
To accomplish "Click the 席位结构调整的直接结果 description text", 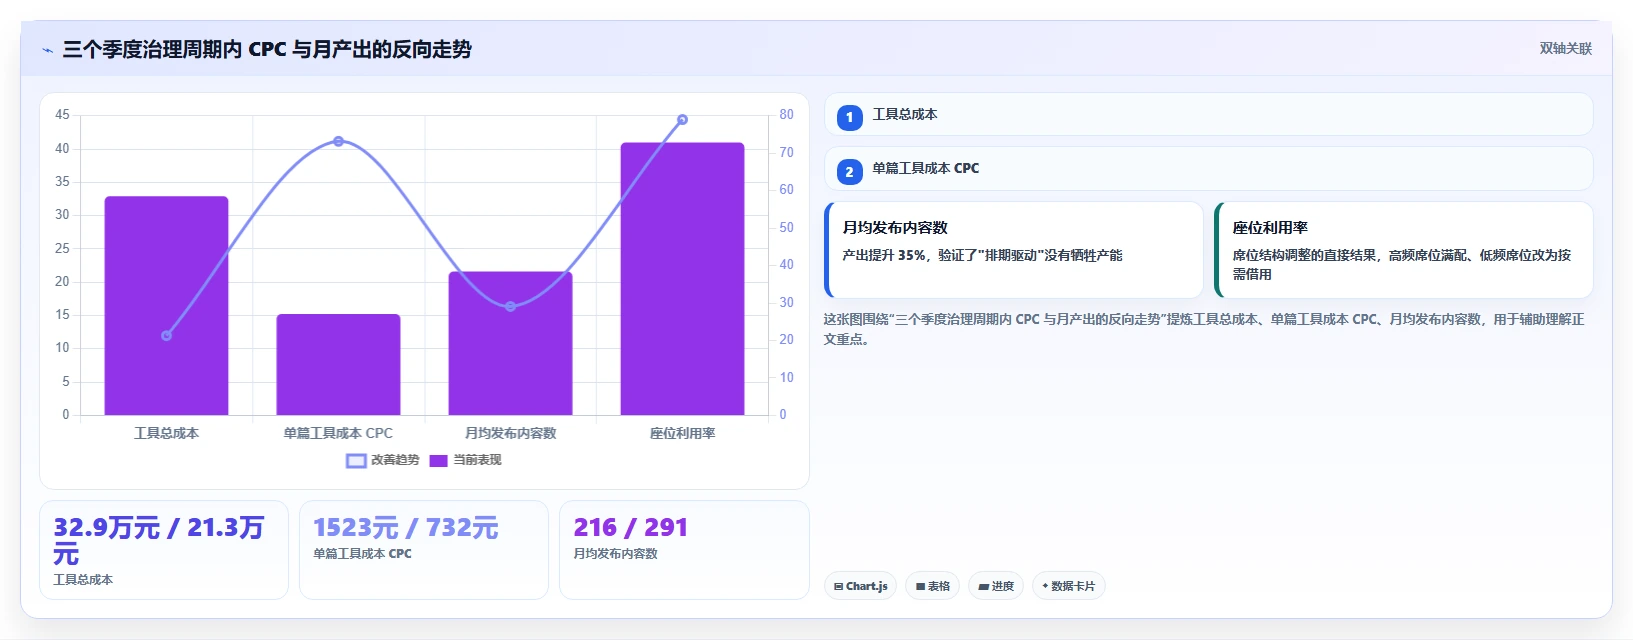I will pyautogui.click(x=1402, y=264).
